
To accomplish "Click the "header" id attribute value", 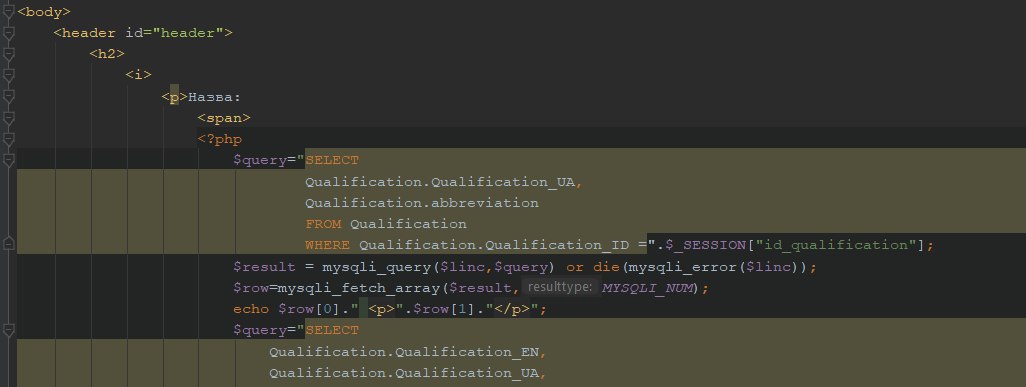I will [188, 33].
